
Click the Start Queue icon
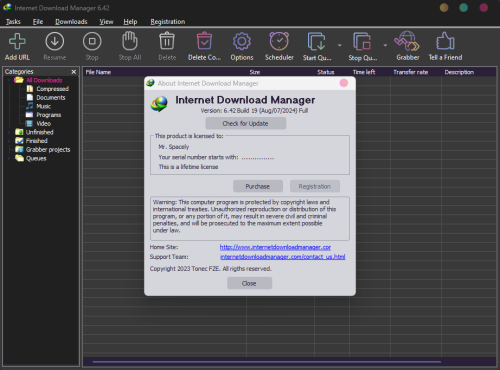[x=316, y=42]
